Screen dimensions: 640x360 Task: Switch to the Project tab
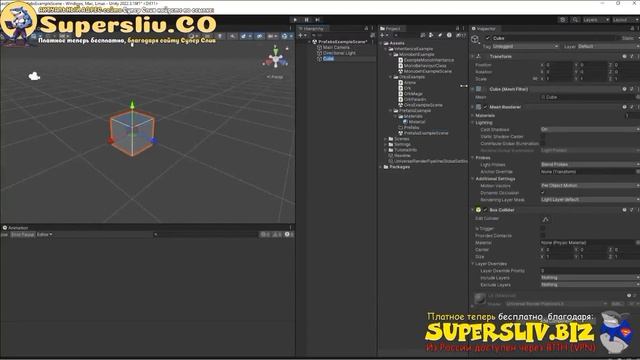pyautogui.click(x=391, y=29)
